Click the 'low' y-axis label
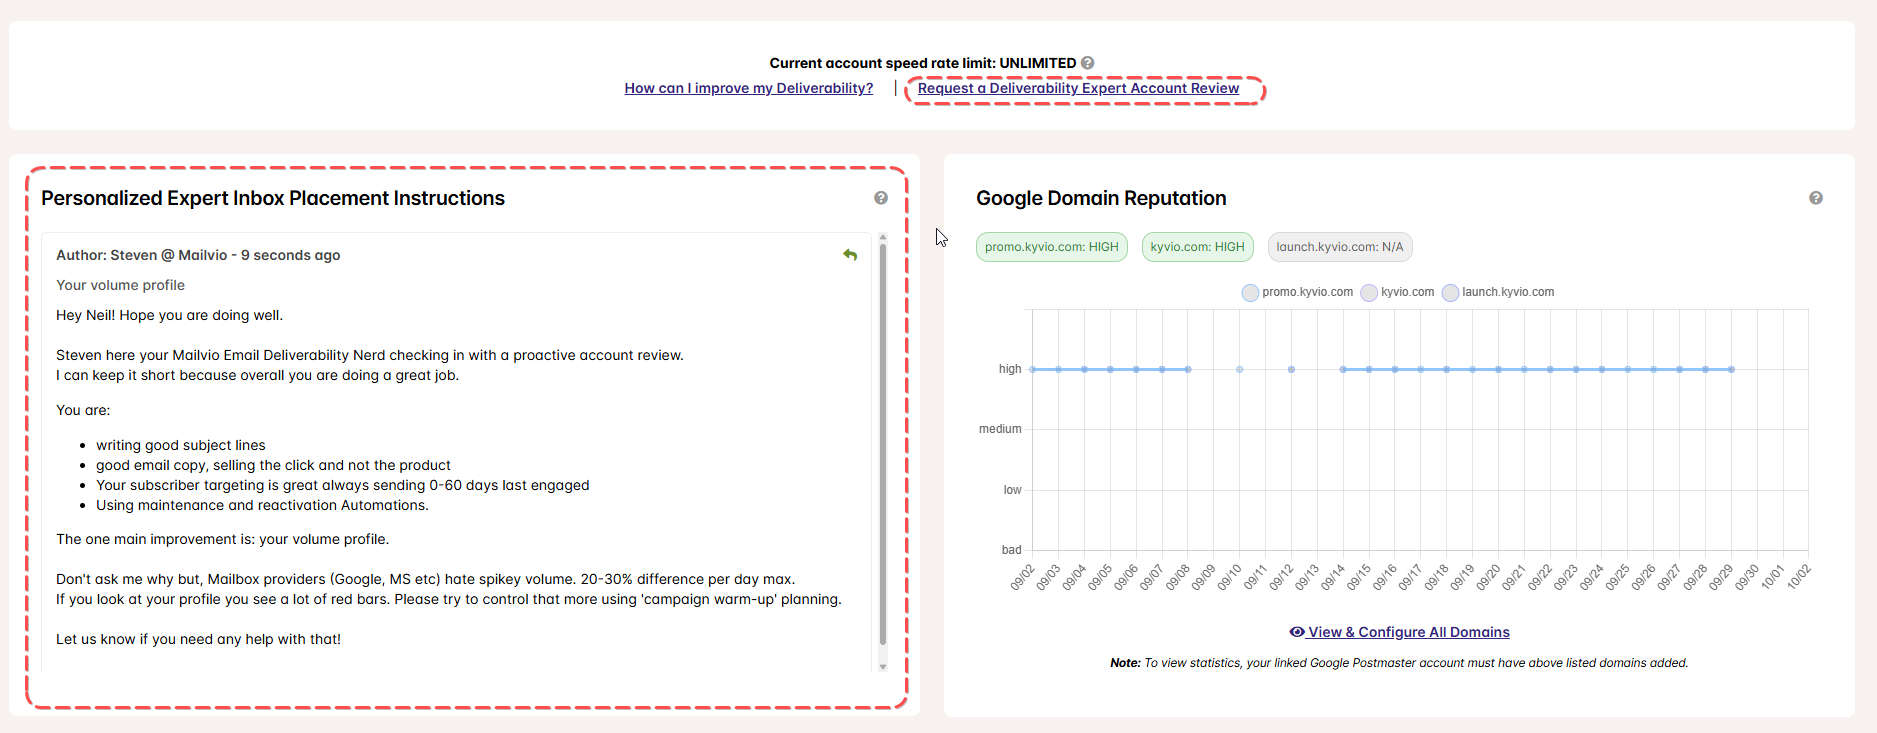 pos(1013,490)
